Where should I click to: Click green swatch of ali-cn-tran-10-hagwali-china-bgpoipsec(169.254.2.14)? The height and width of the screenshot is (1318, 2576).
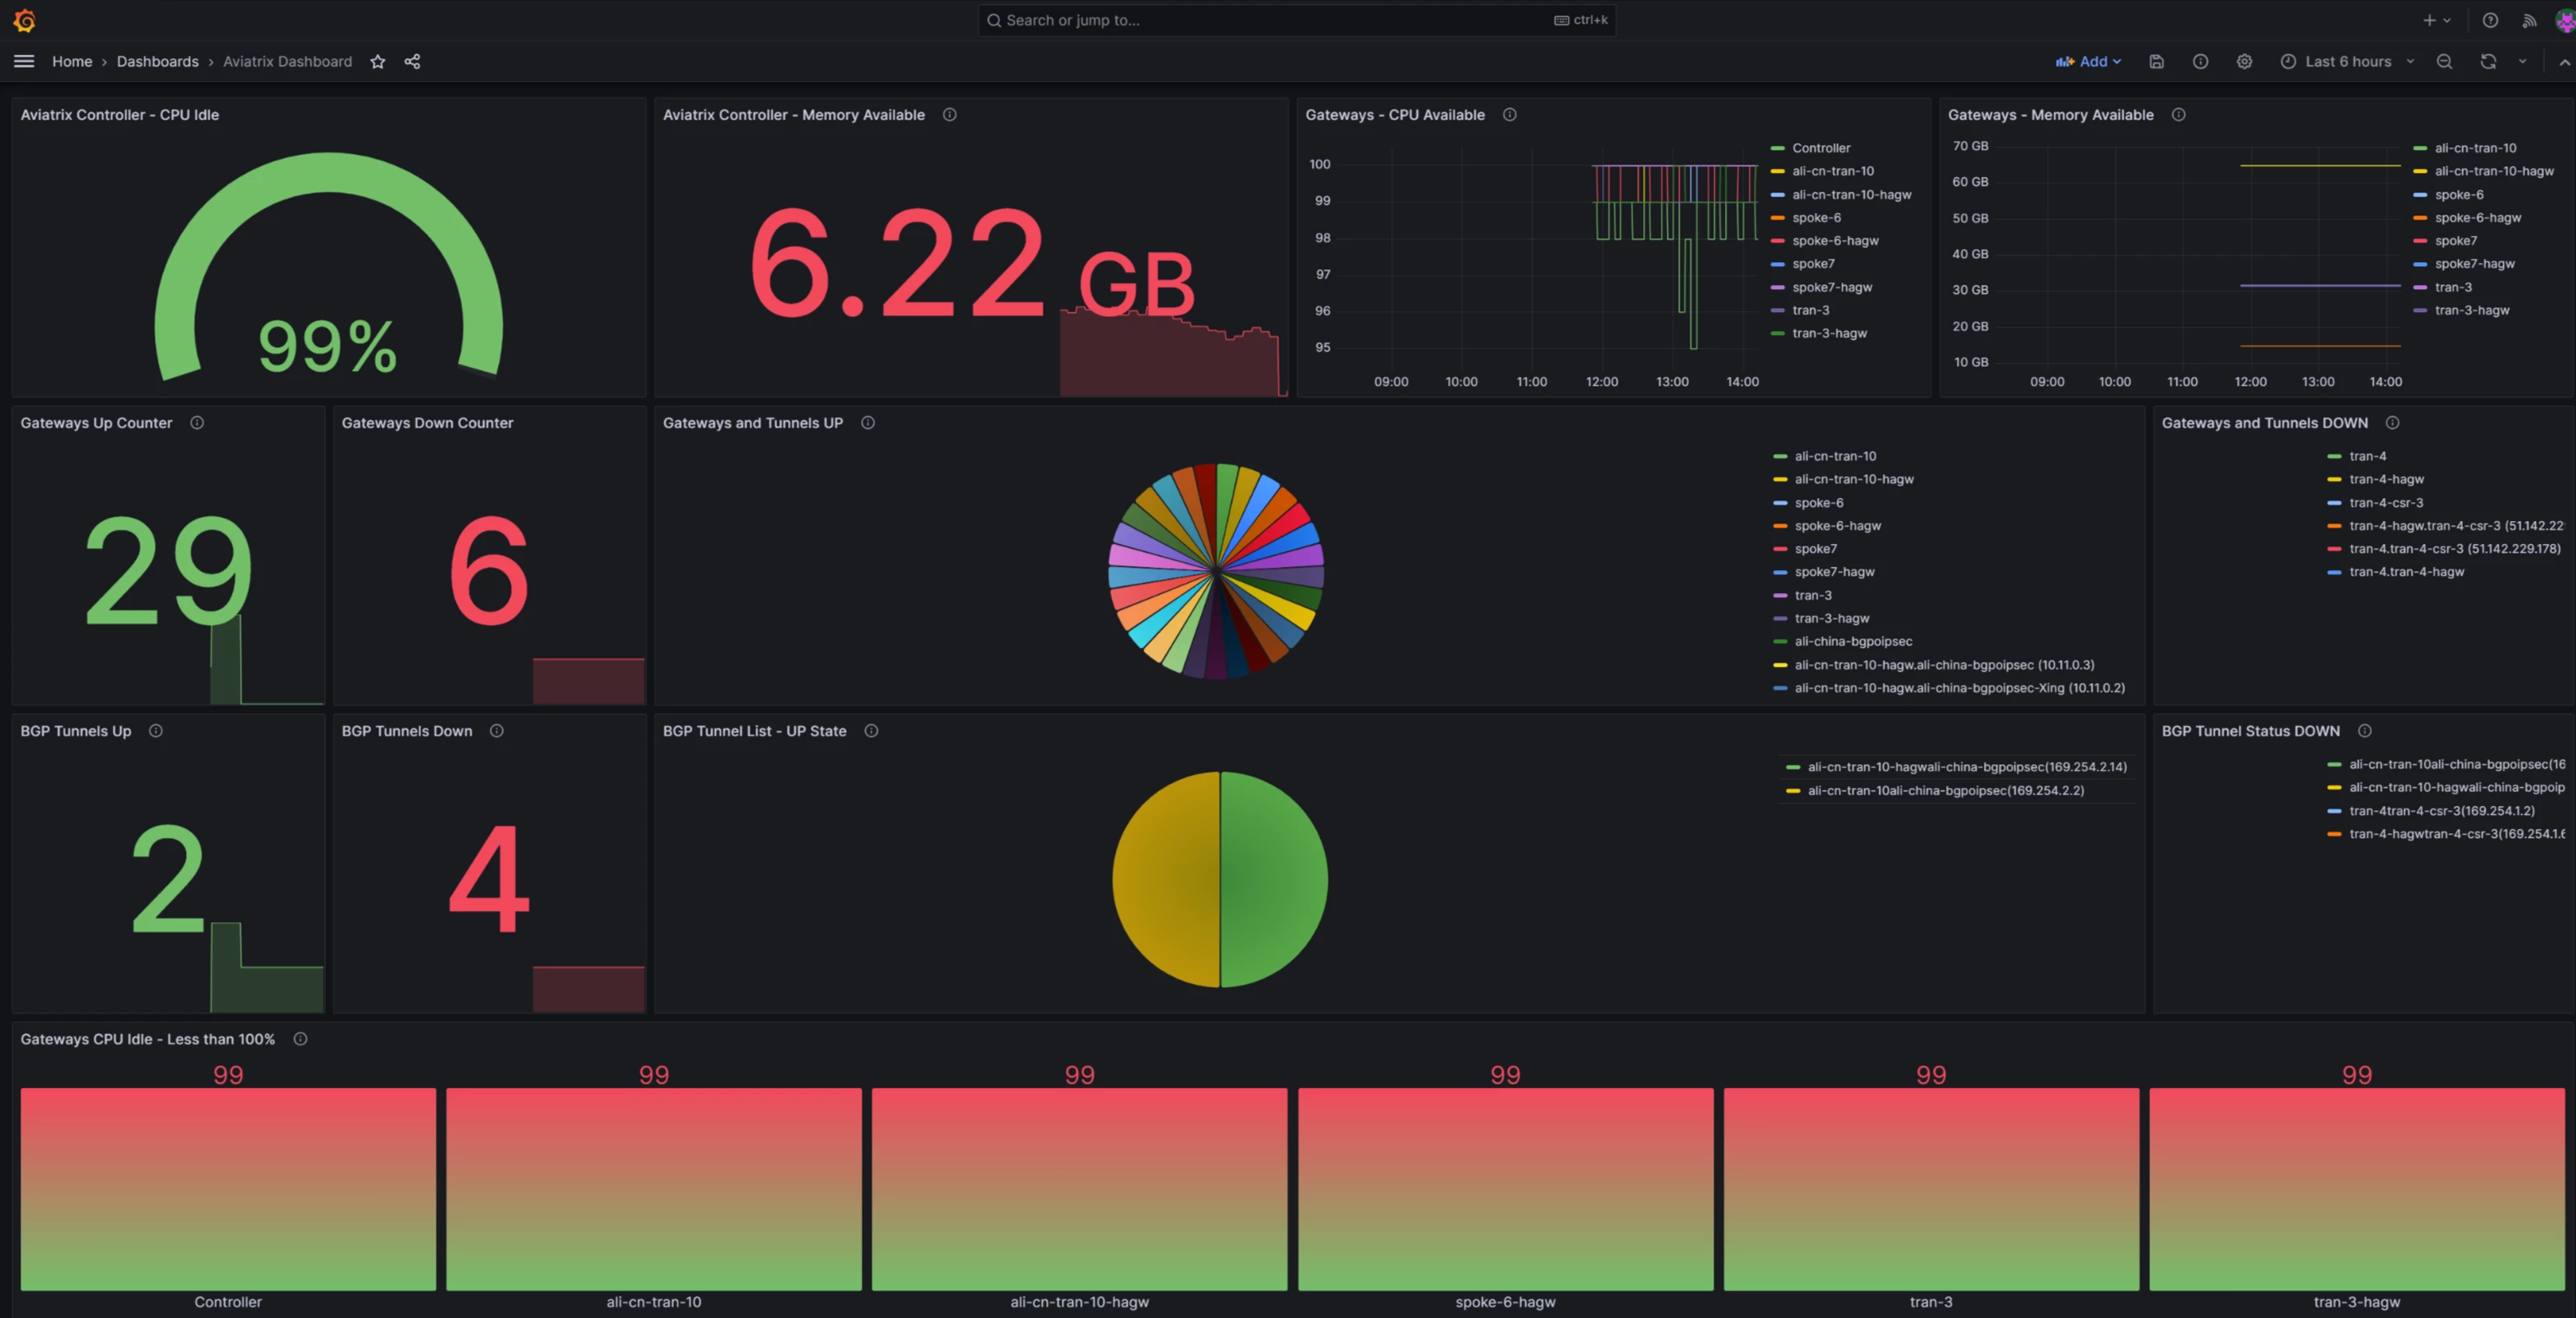coord(1793,767)
